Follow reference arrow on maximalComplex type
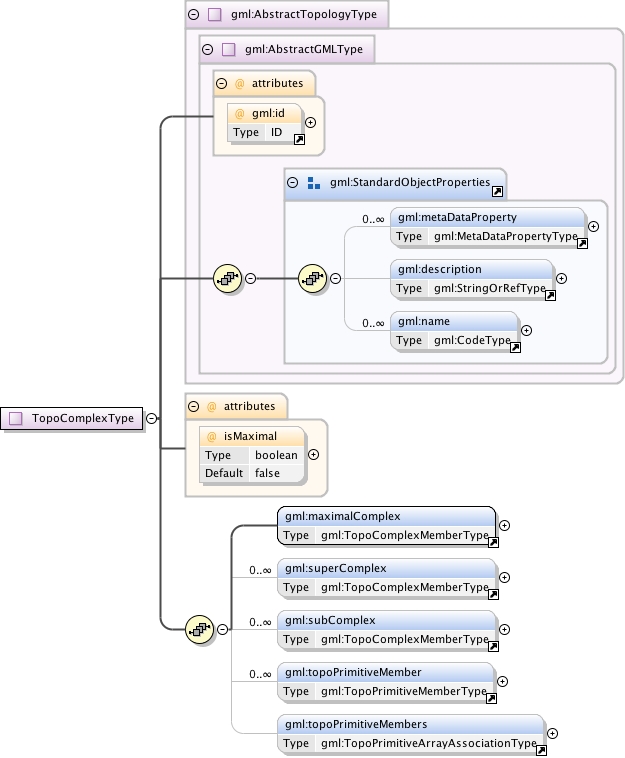Screen dimensions: 625x758 [493, 543]
